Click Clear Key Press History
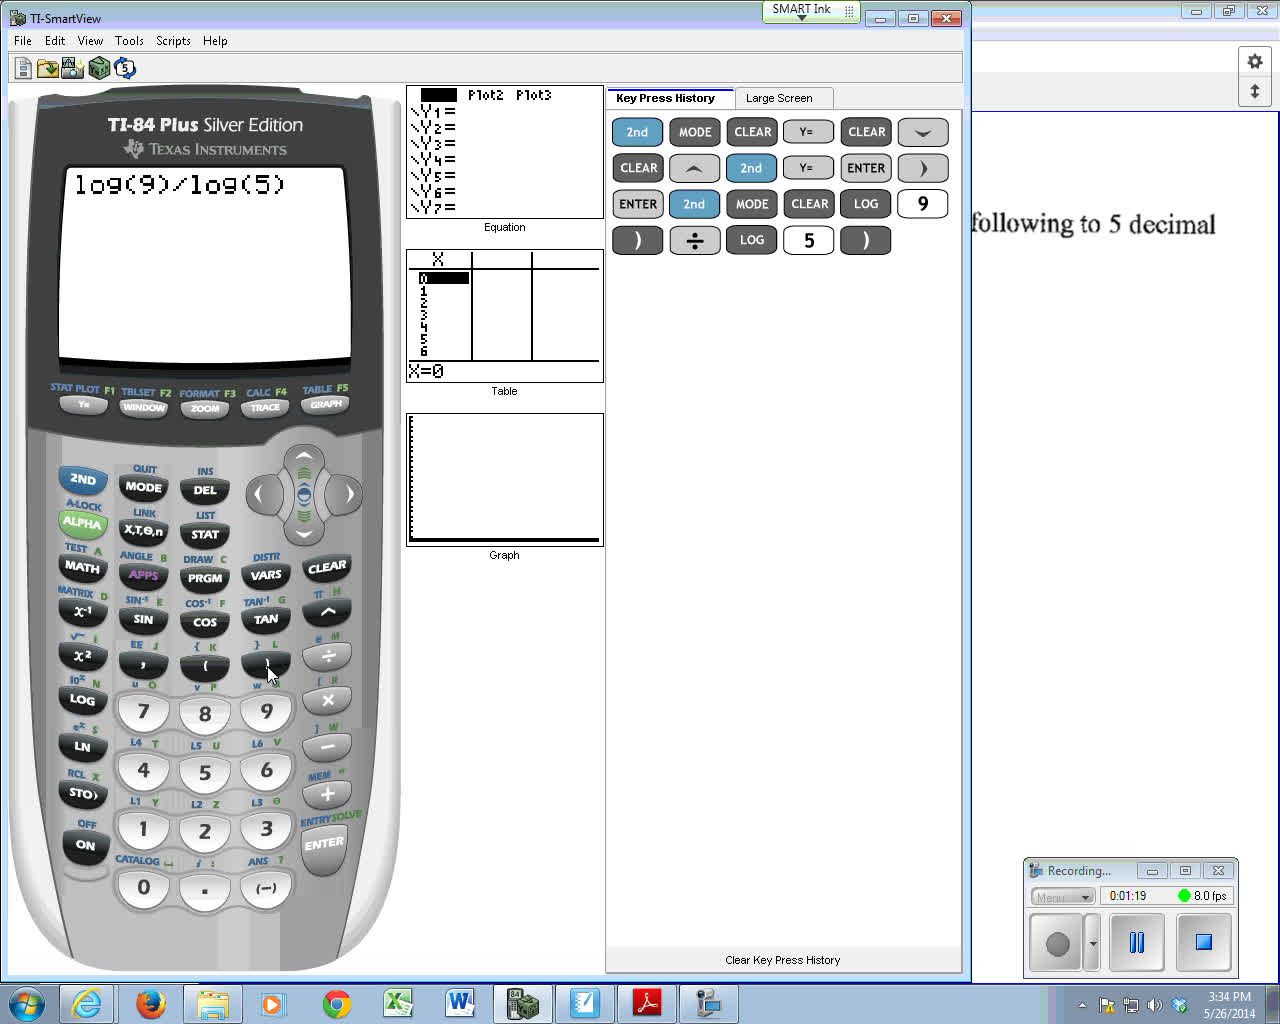1280x1024 pixels. tap(783, 960)
